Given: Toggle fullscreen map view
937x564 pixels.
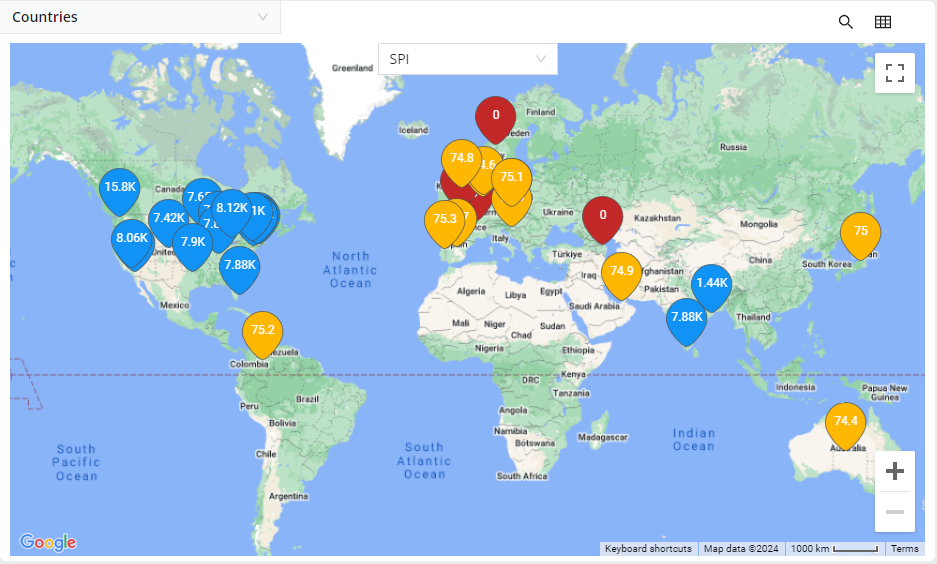Looking at the screenshot, I should pos(895,73).
